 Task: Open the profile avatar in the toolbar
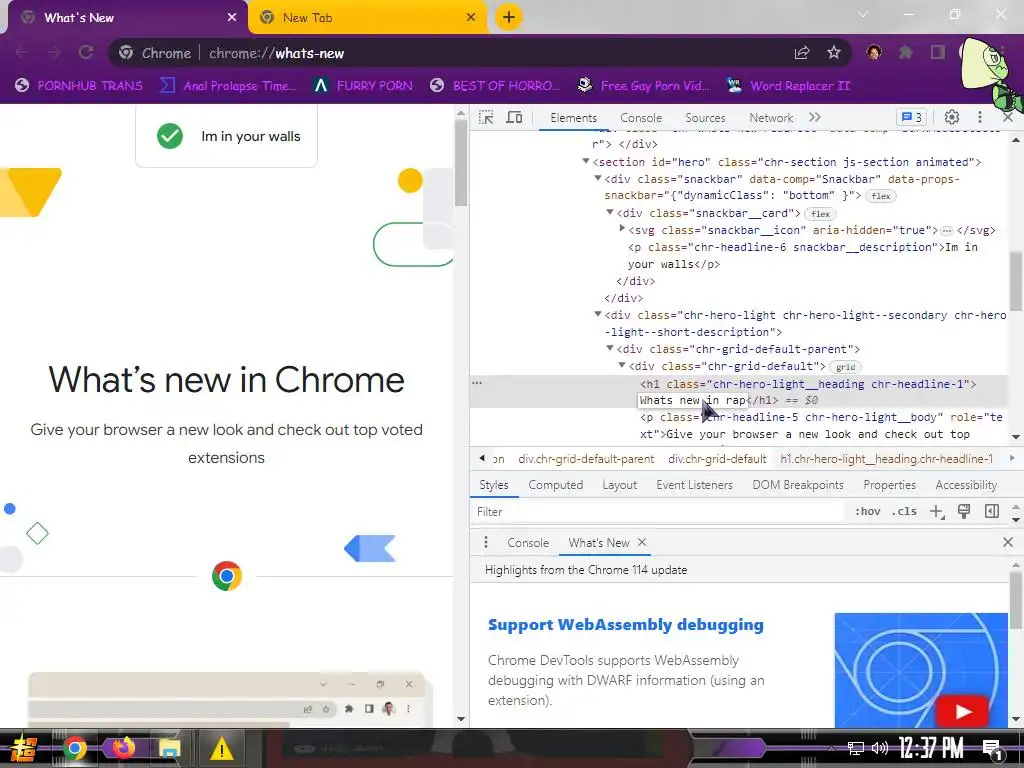(x=874, y=53)
